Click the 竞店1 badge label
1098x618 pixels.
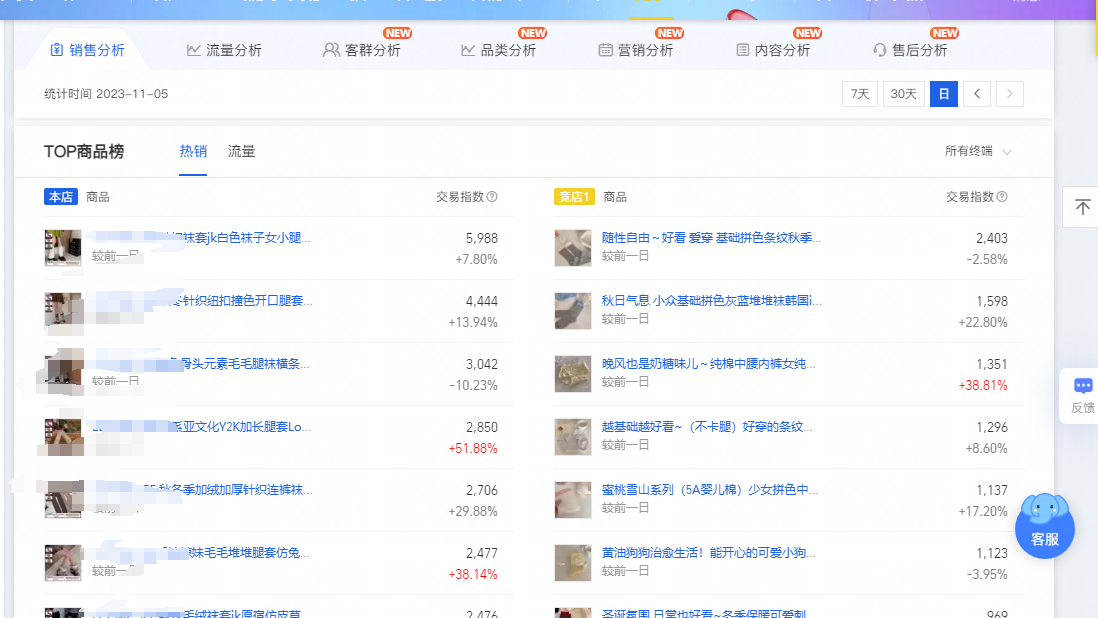click(574, 197)
